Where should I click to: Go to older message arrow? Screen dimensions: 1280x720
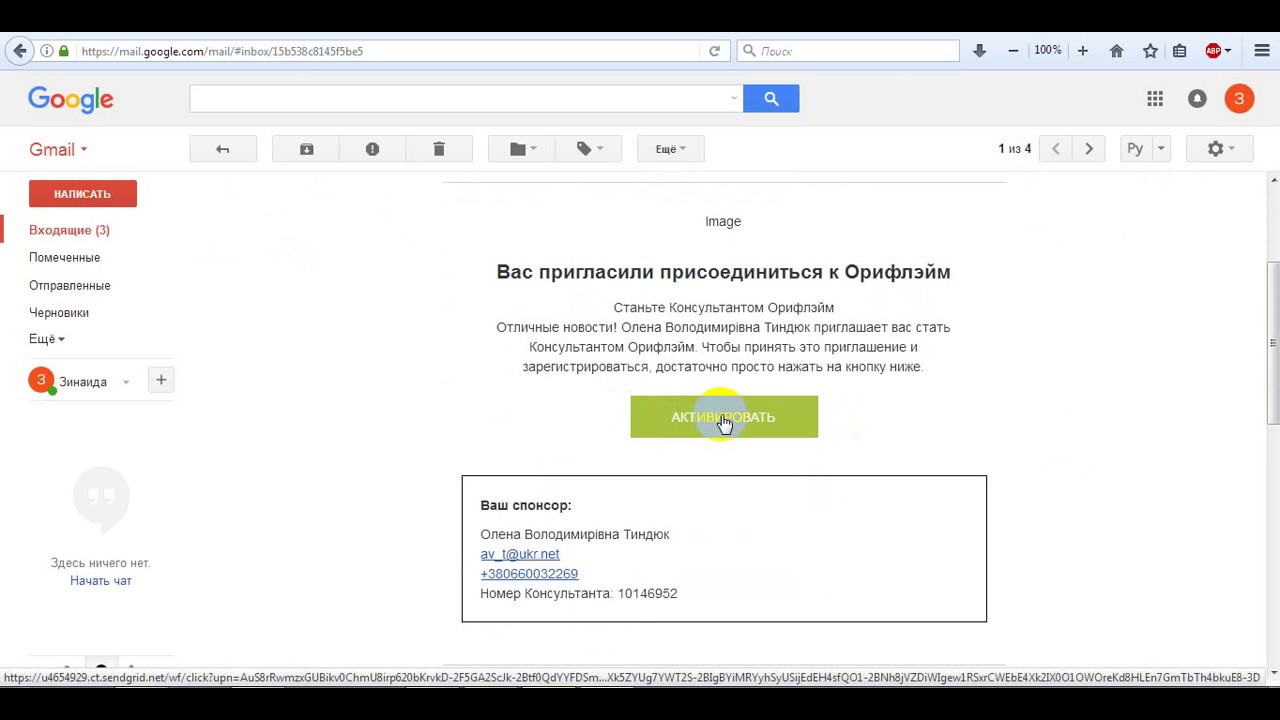(x=1089, y=149)
